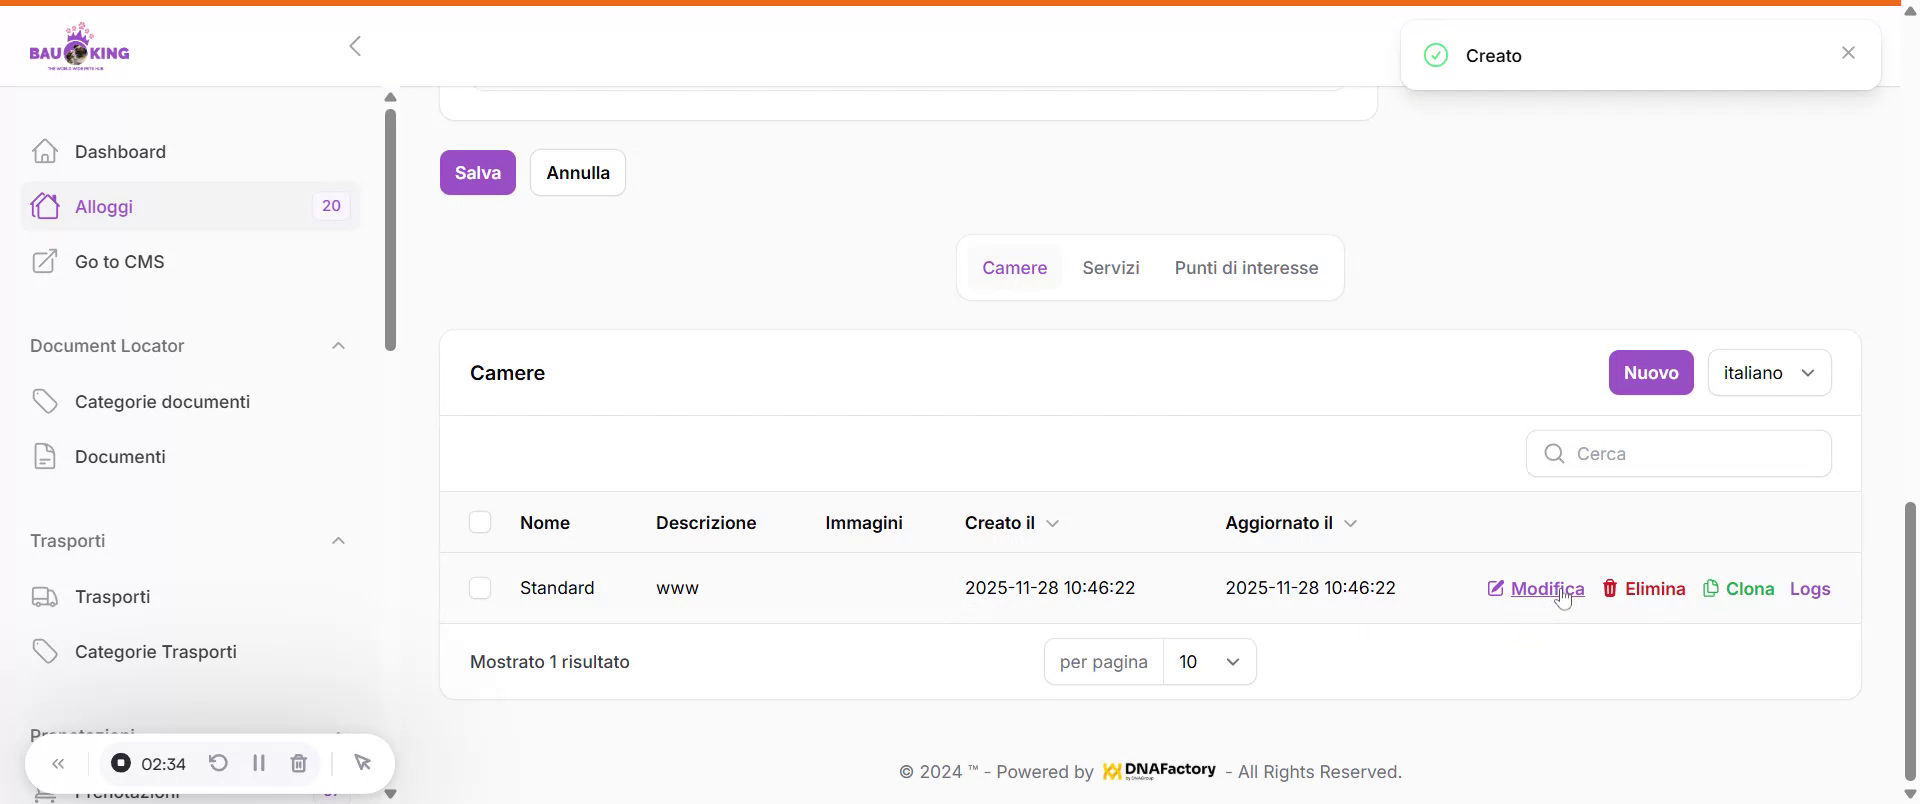Open Categorie Trasporti menu item
Viewport: 1920px width, 804px height.
click(190, 651)
